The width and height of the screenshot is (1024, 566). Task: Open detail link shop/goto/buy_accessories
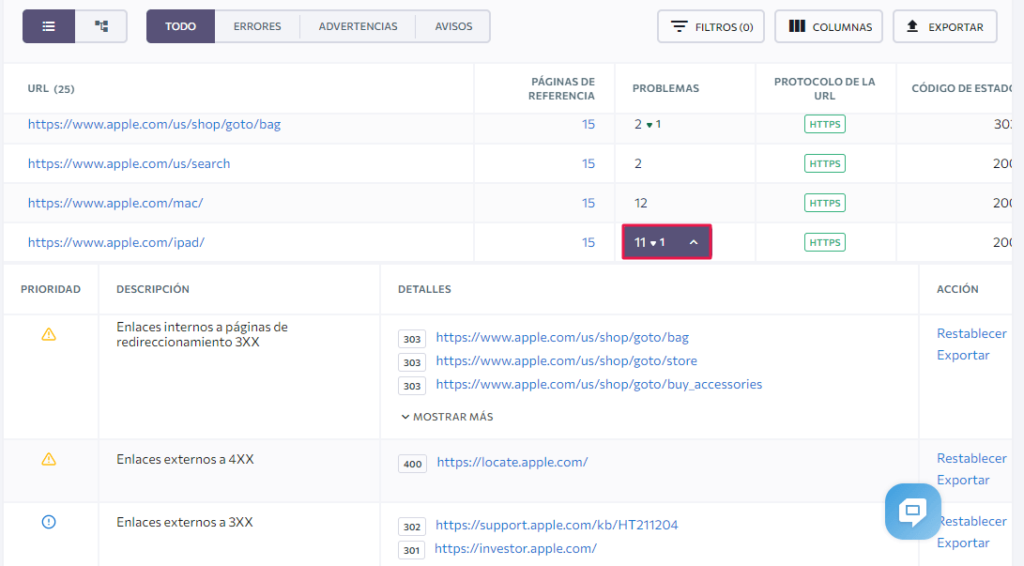click(599, 384)
